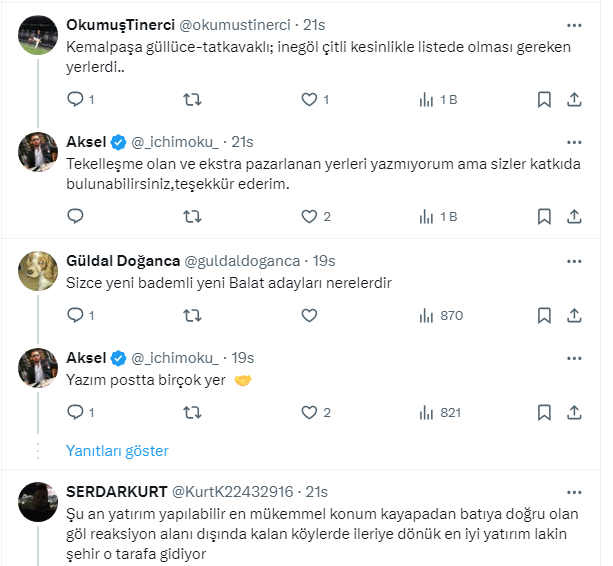Reply to OkumuşTinerci's tweet
Image resolution: width=613 pixels, height=566 pixels.
[x=76, y=99]
